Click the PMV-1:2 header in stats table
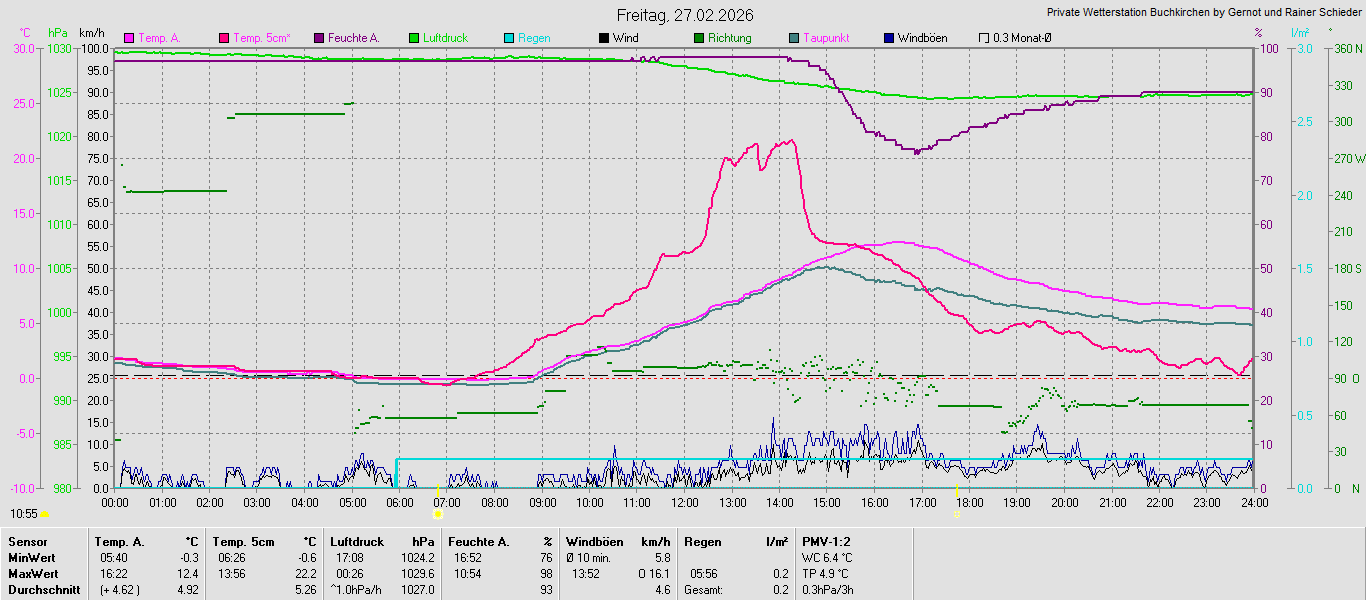The image size is (1366, 600). pyautogui.click(x=824, y=542)
